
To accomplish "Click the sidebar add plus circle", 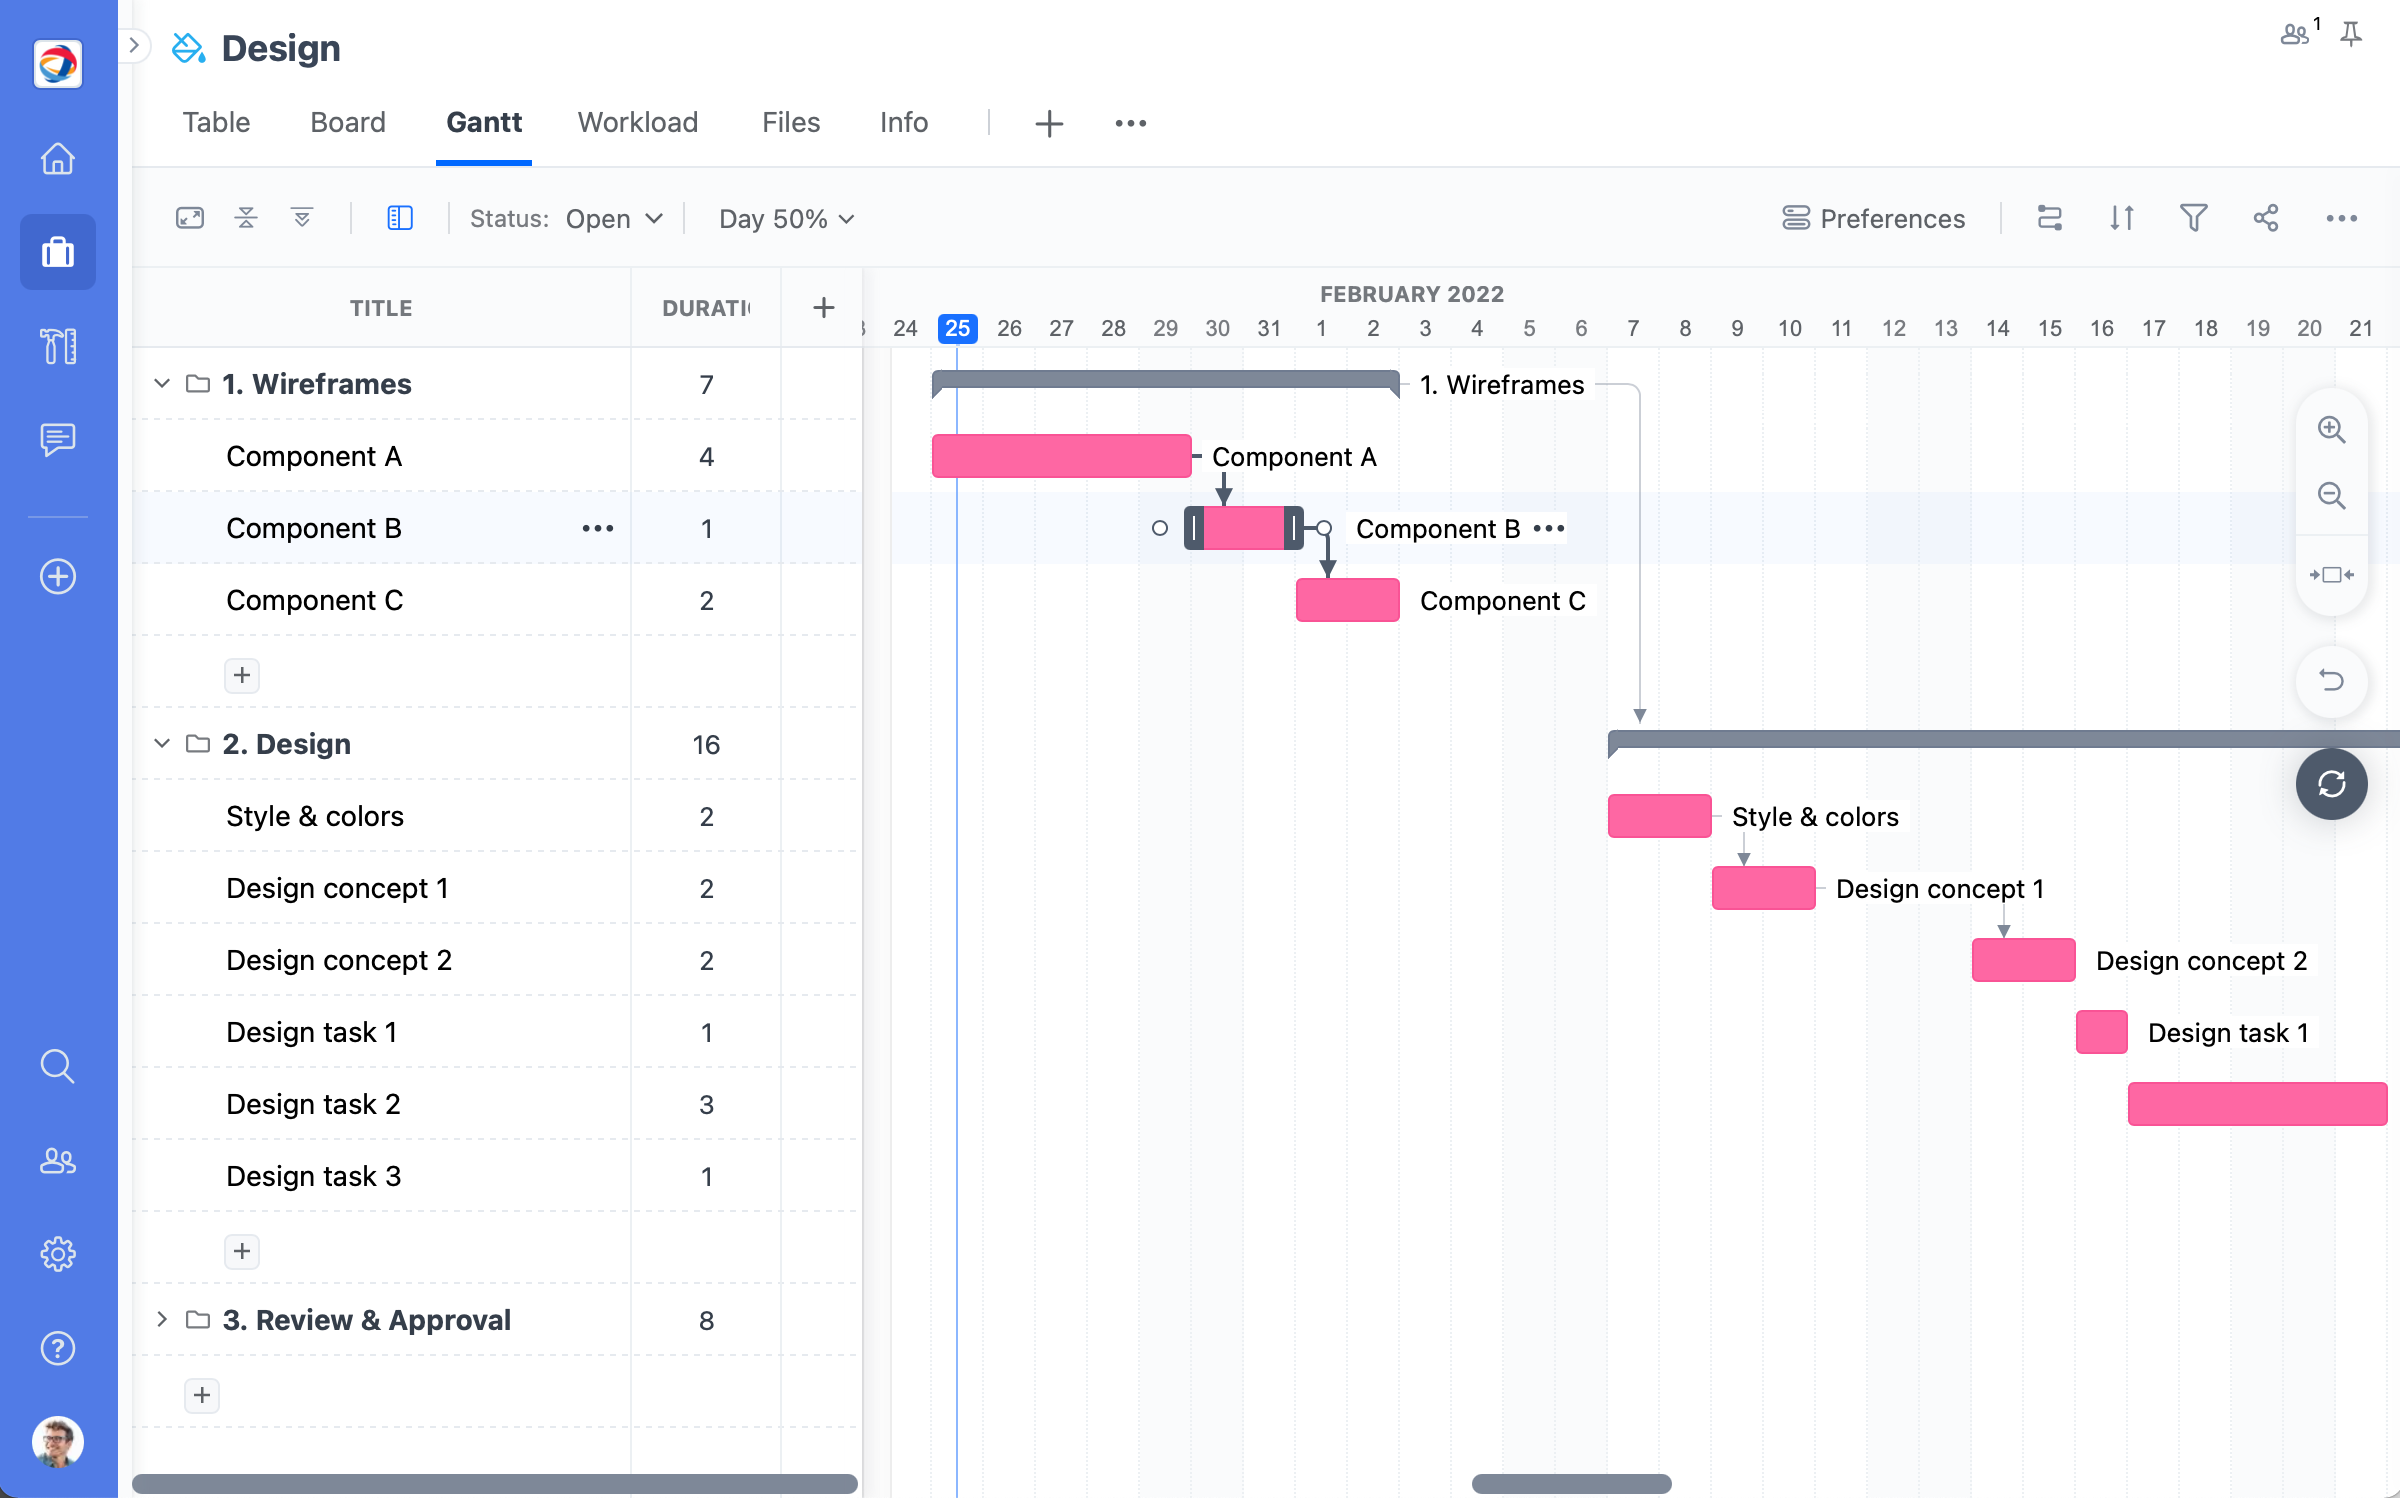I will 58,576.
